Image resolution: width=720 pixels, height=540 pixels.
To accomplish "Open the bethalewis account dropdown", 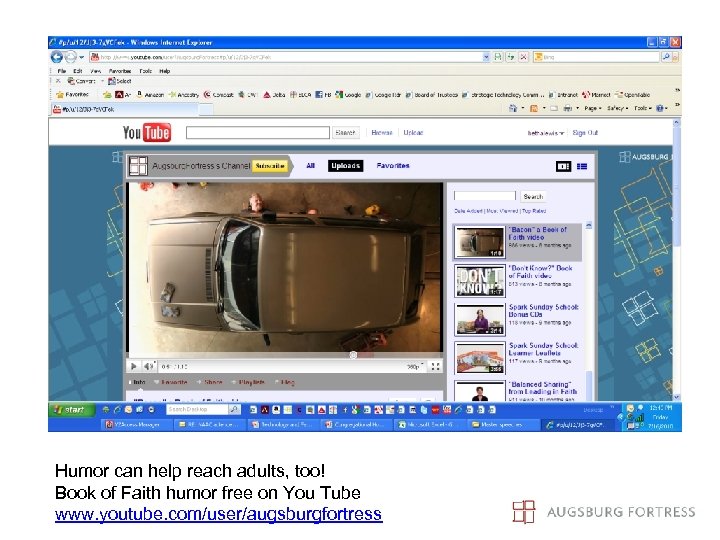I will pyautogui.click(x=545, y=133).
